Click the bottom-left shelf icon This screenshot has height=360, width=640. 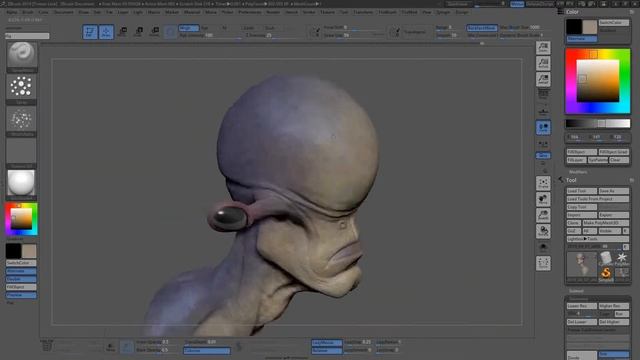(x=47, y=347)
